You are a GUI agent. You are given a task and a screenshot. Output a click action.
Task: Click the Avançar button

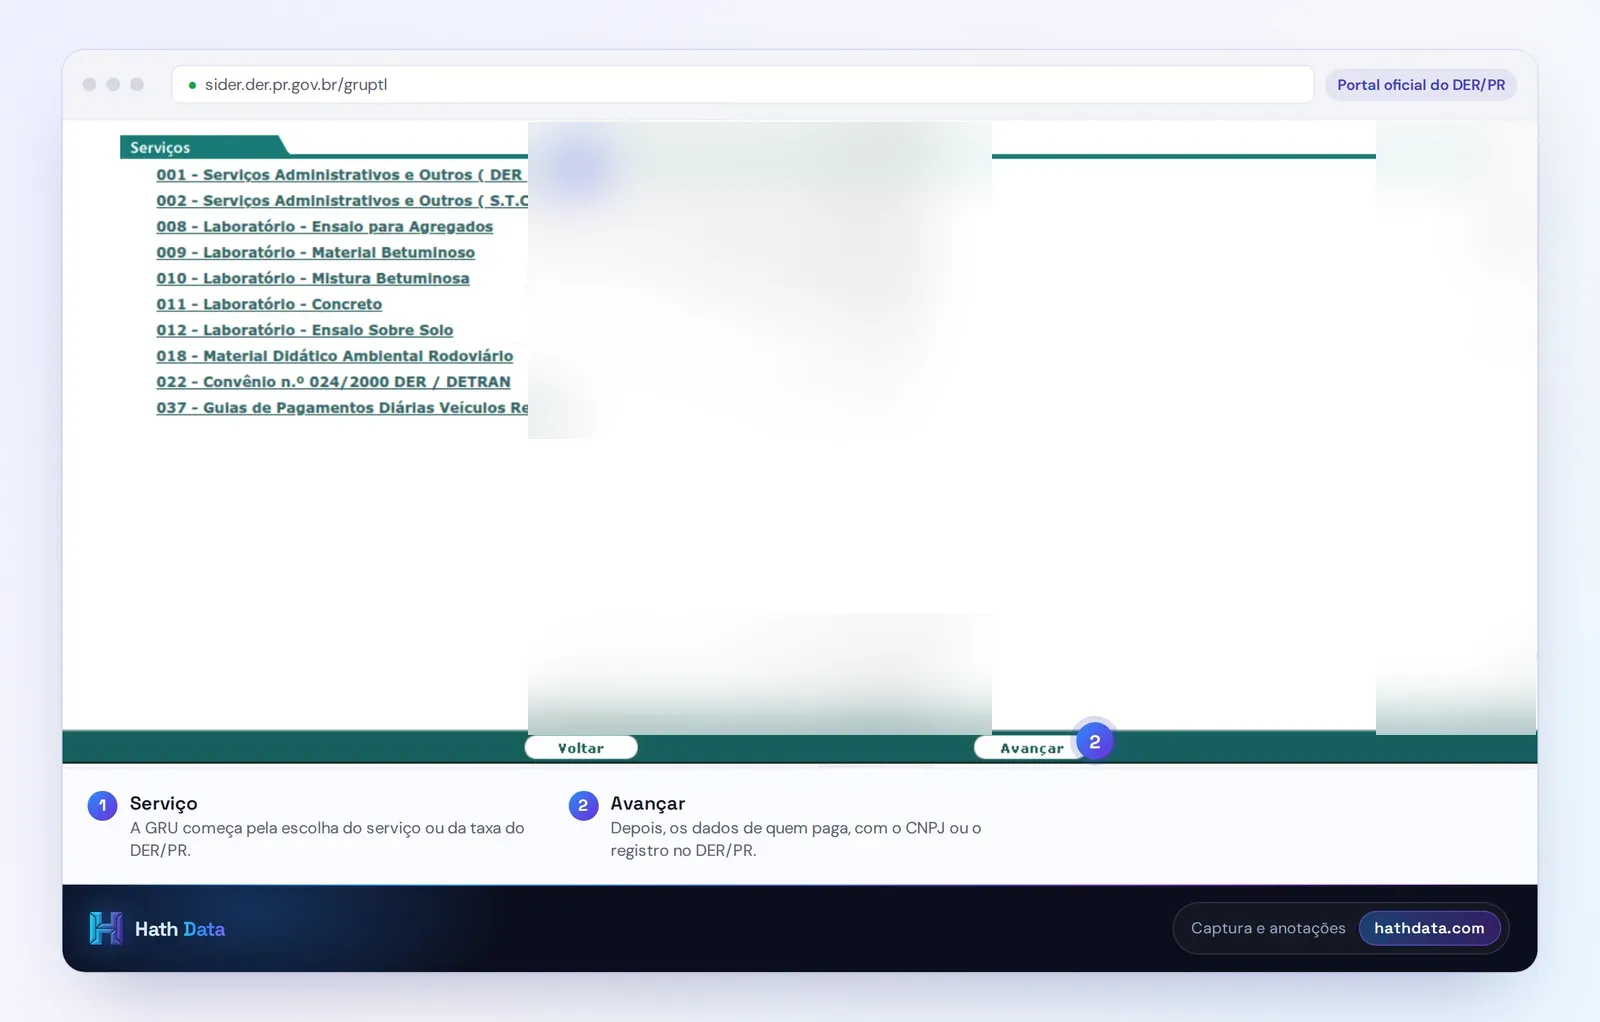click(x=1031, y=748)
